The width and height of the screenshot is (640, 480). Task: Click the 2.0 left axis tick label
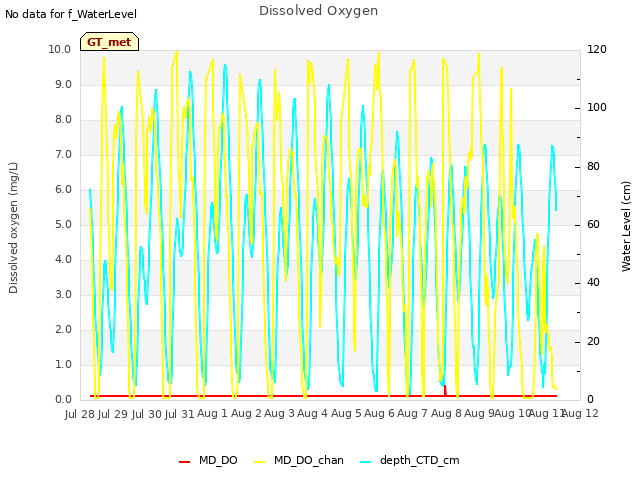63,329
